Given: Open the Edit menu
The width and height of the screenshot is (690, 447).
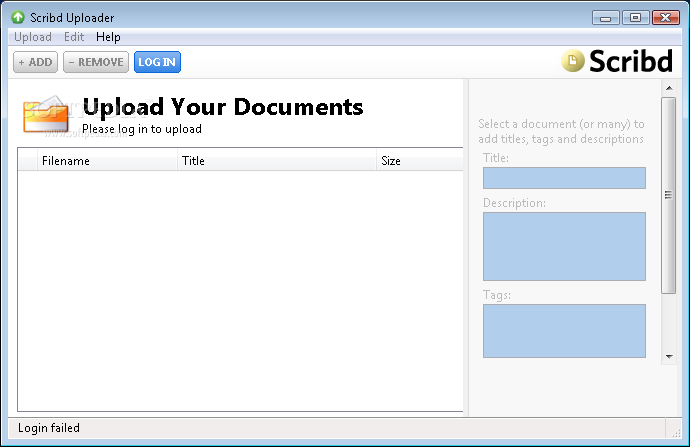Looking at the screenshot, I should pos(74,37).
